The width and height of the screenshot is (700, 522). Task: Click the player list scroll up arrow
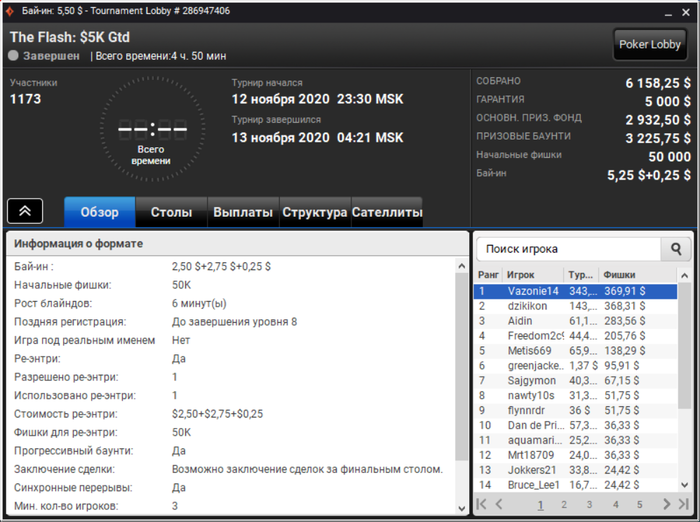(x=684, y=276)
